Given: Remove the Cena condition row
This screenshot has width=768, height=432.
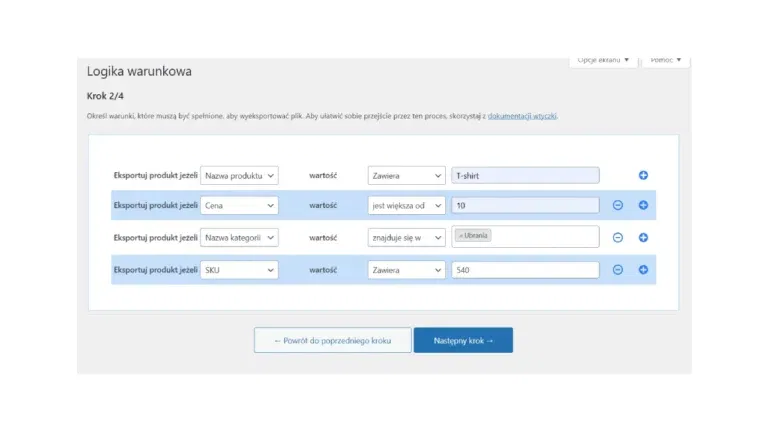Looking at the screenshot, I should point(618,205).
